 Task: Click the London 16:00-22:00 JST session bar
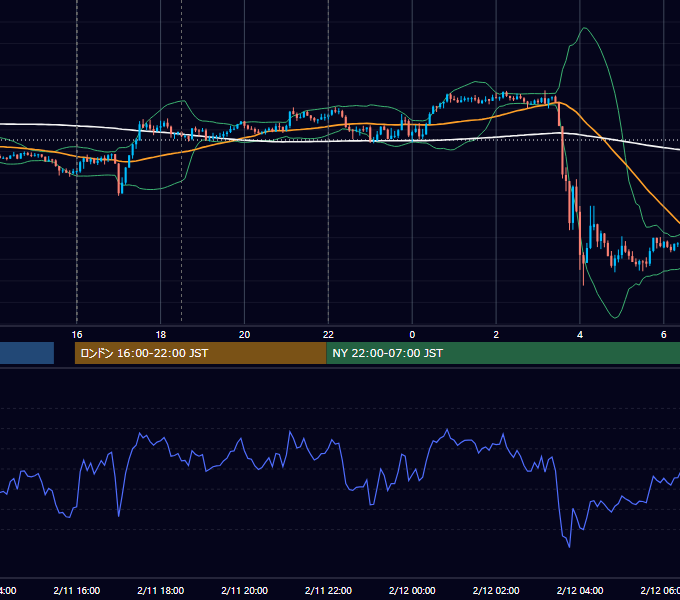click(200, 353)
